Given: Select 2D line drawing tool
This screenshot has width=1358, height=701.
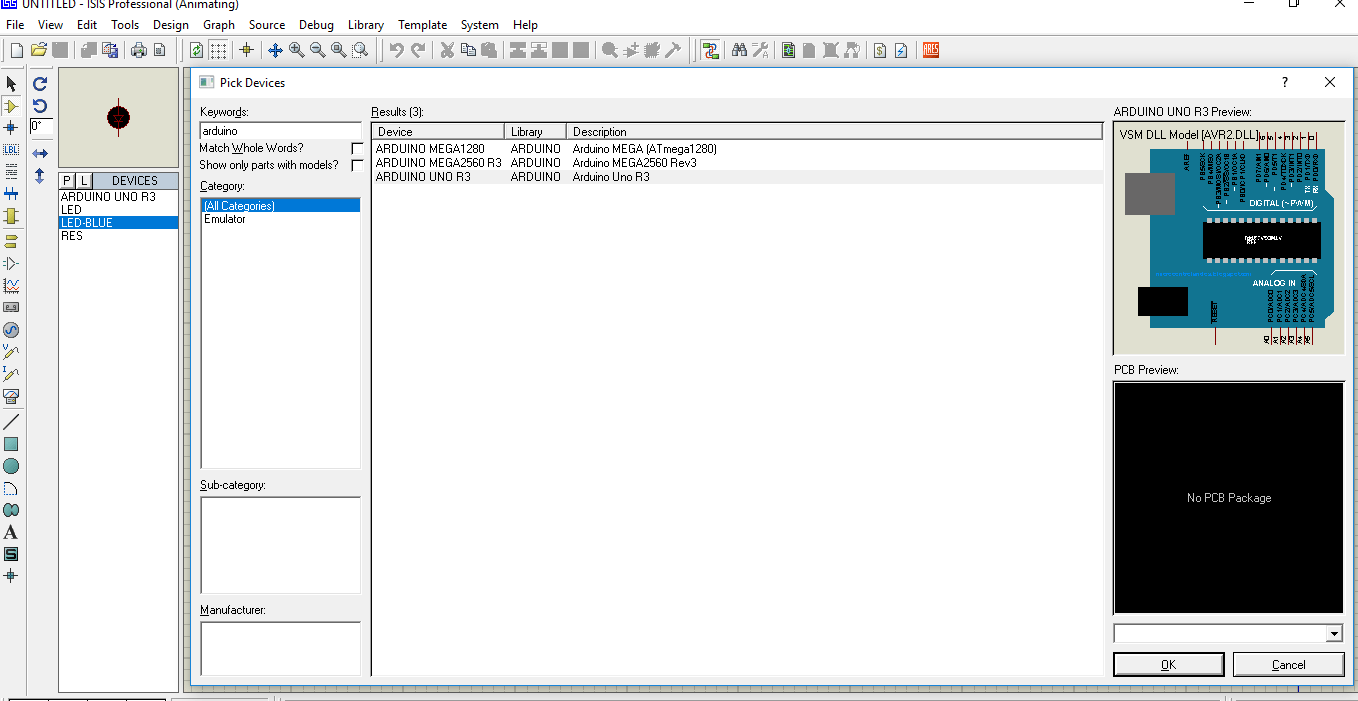Looking at the screenshot, I should point(11,422).
